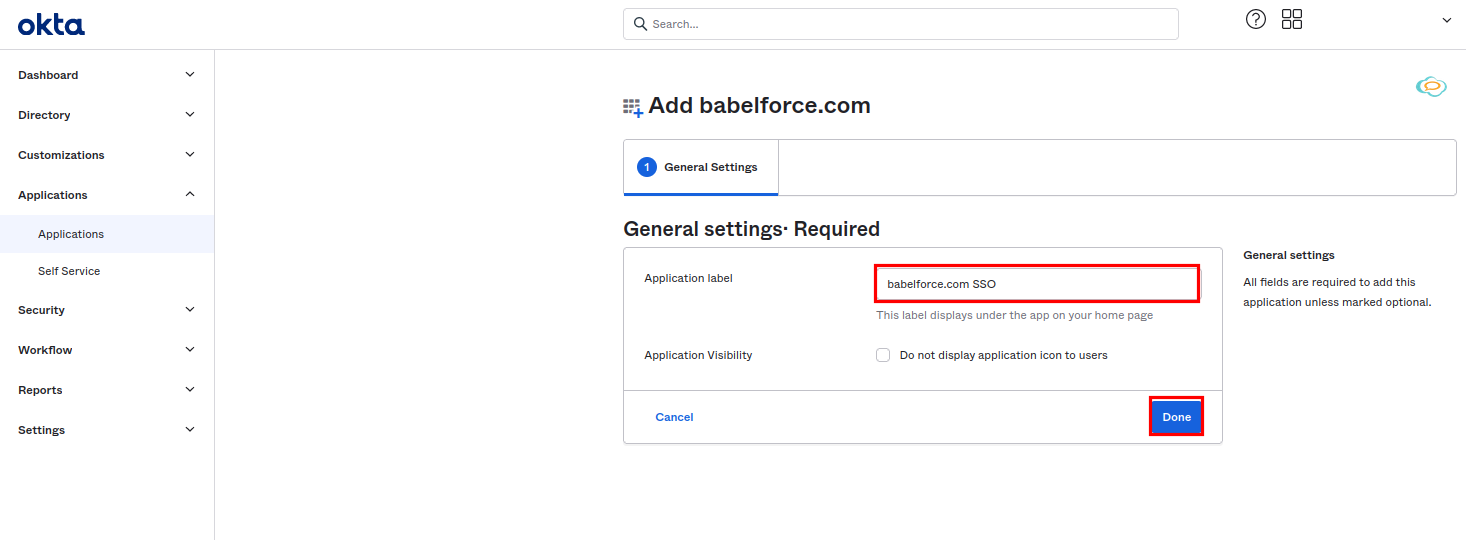This screenshot has width=1466, height=540.
Task: Open the help question-mark icon
Action: (x=1256, y=19)
